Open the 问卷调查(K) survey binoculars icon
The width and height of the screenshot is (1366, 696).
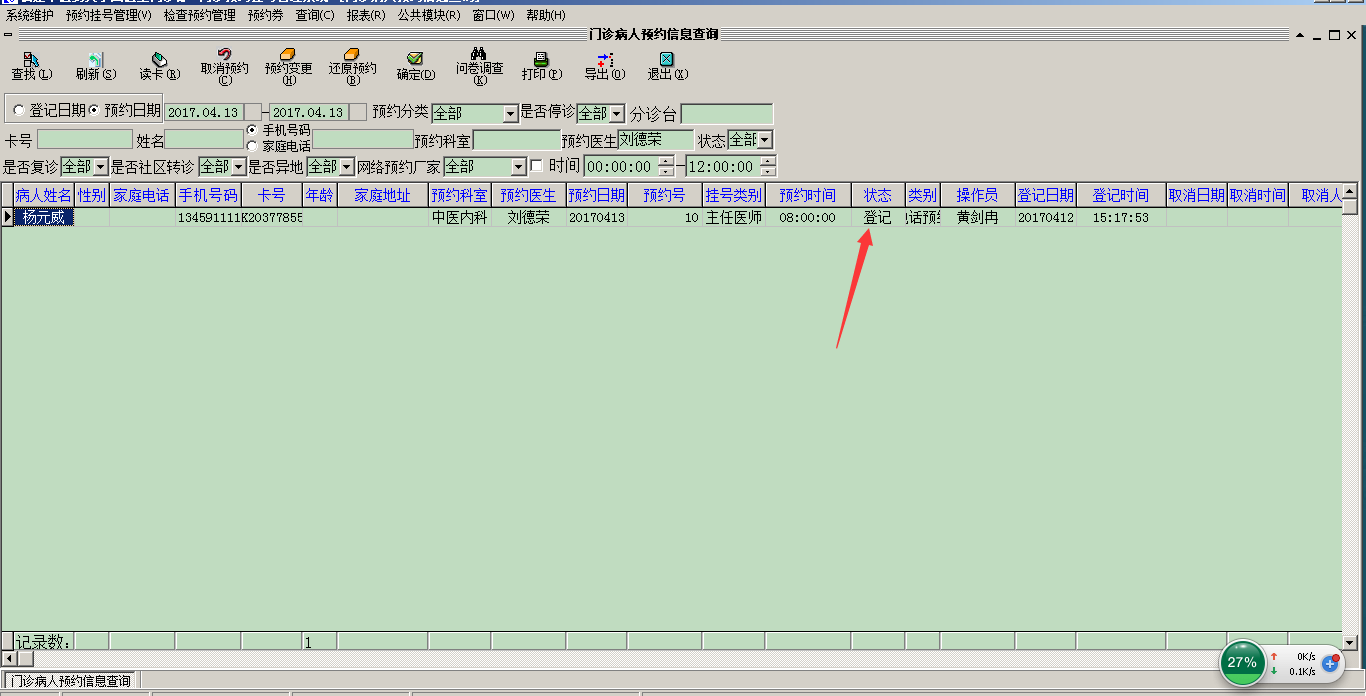pyautogui.click(x=479, y=55)
